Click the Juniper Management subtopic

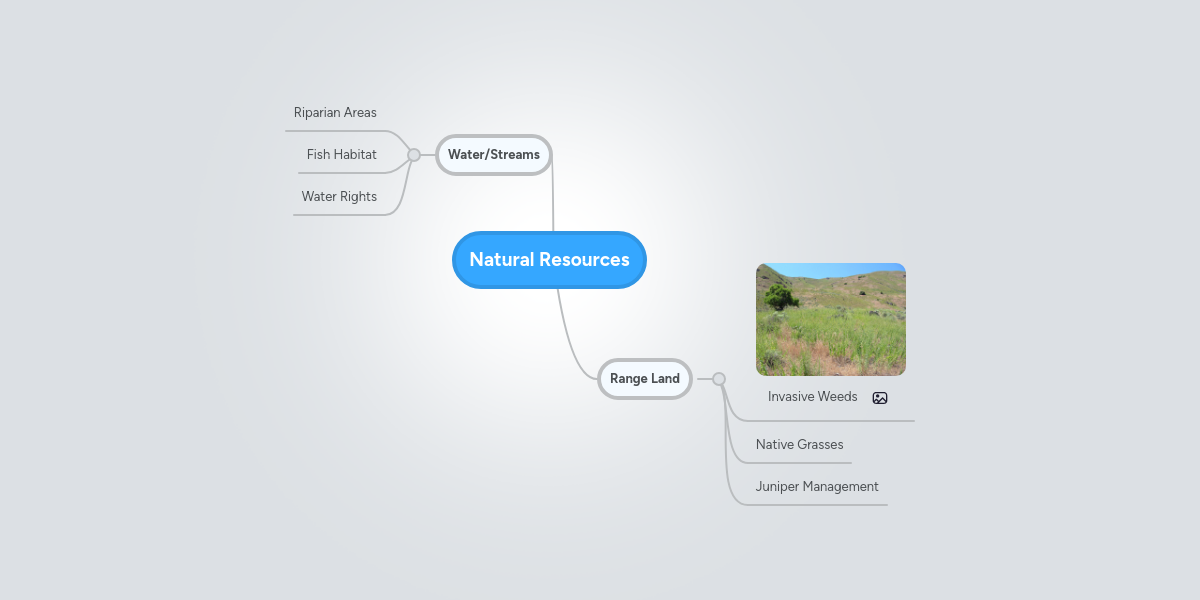click(817, 486)
